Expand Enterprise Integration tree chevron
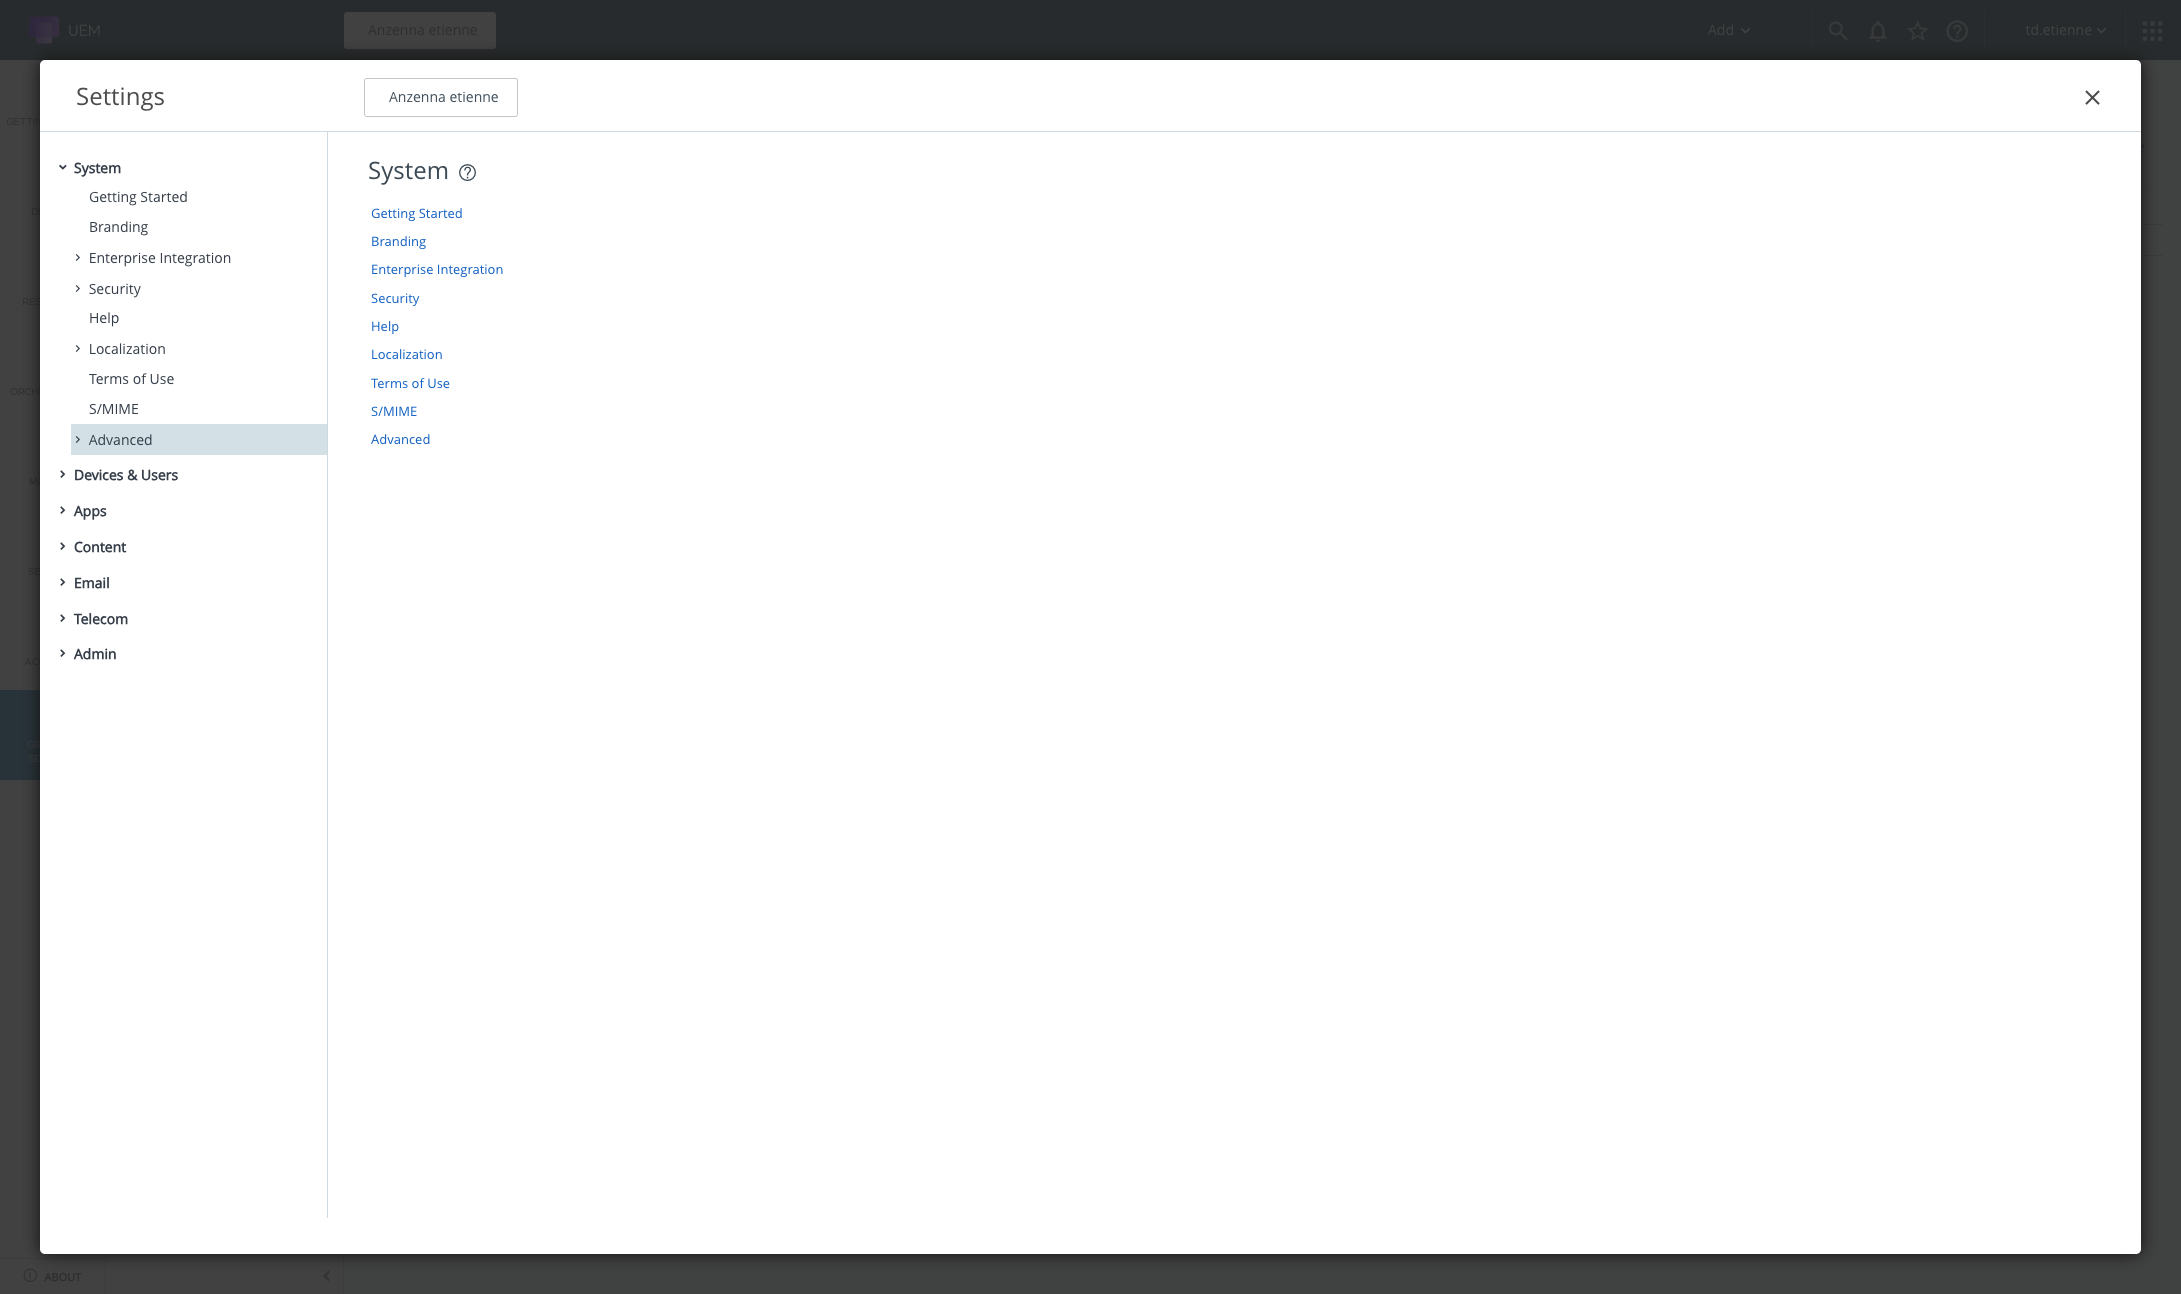This screenshot has height=1294, width=2181. pos(78,258)
